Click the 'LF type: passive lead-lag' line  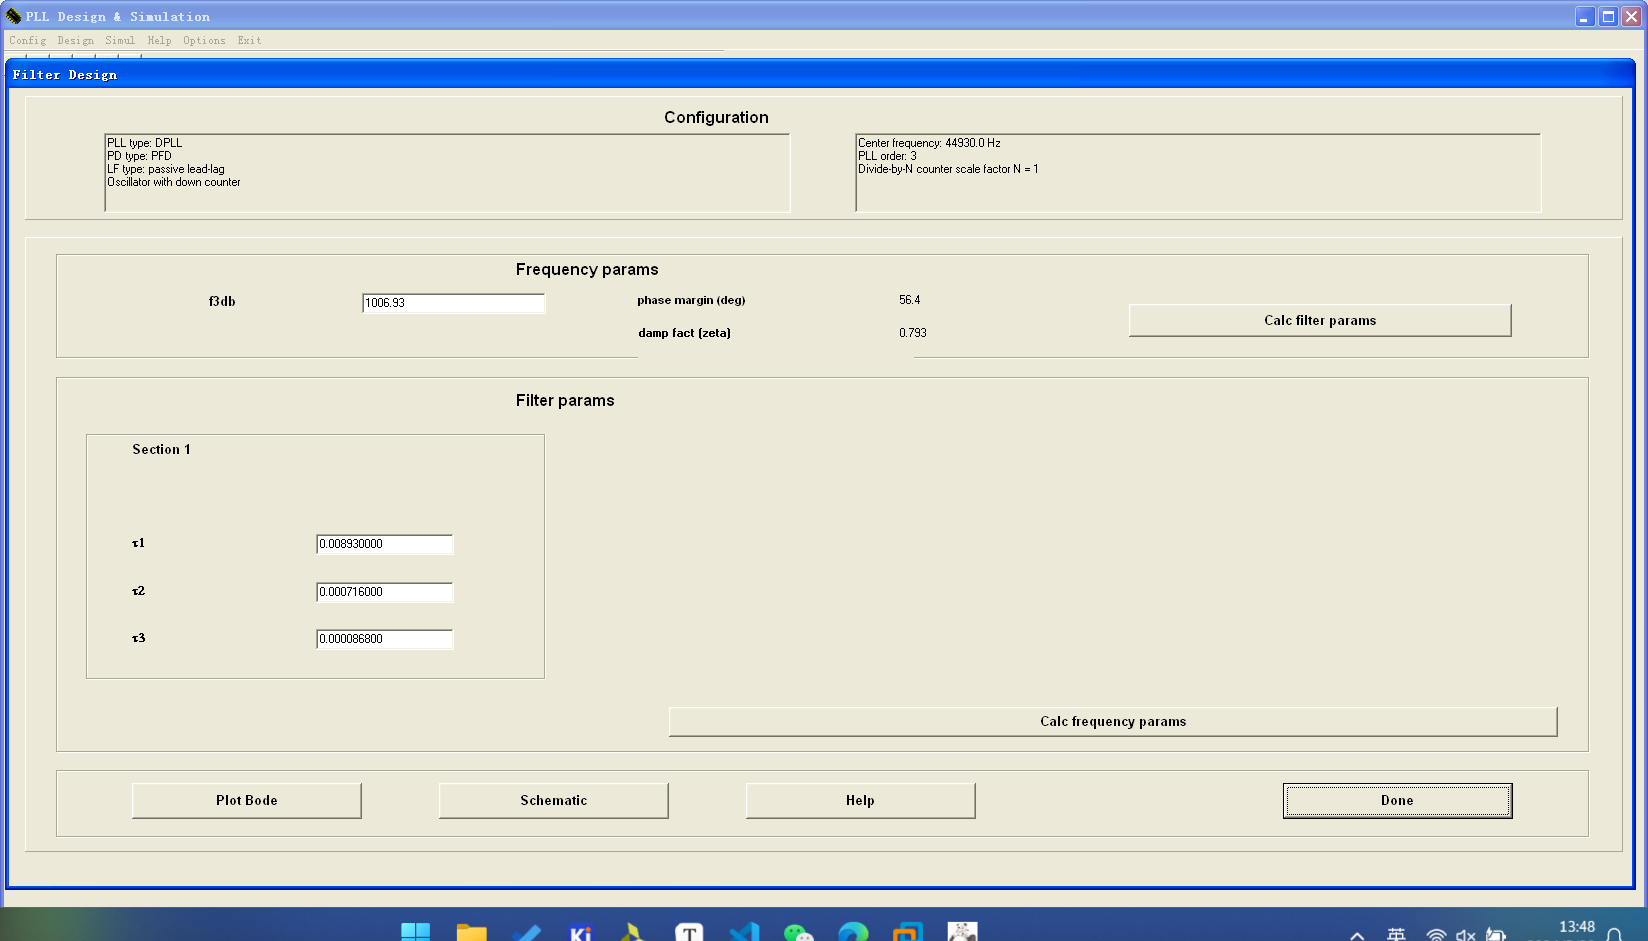click(166, 169)
